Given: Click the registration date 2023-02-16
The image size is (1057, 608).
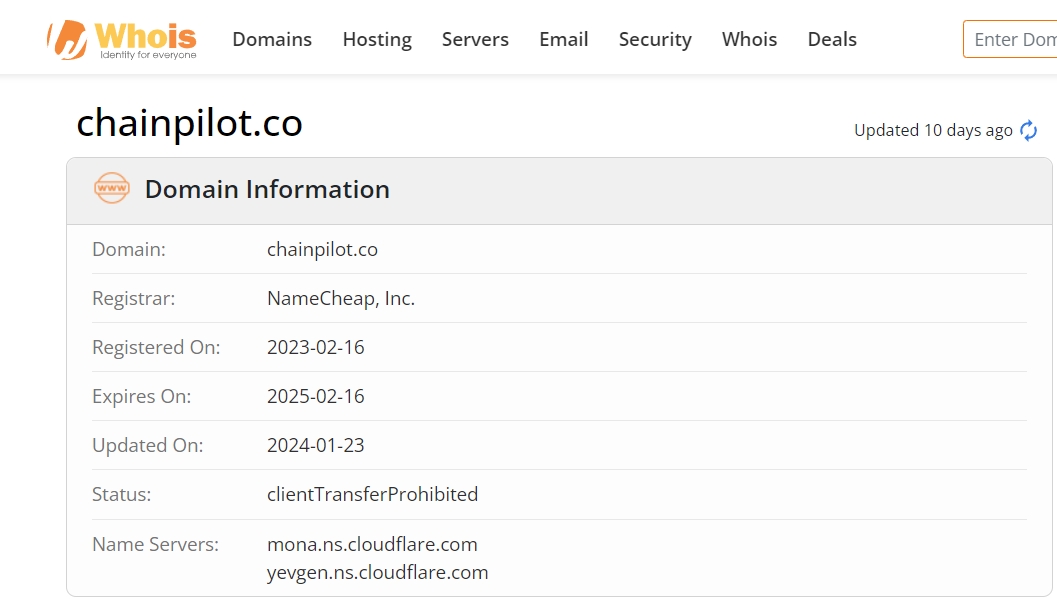Looking at the screenshot, I should click(315, 347).
